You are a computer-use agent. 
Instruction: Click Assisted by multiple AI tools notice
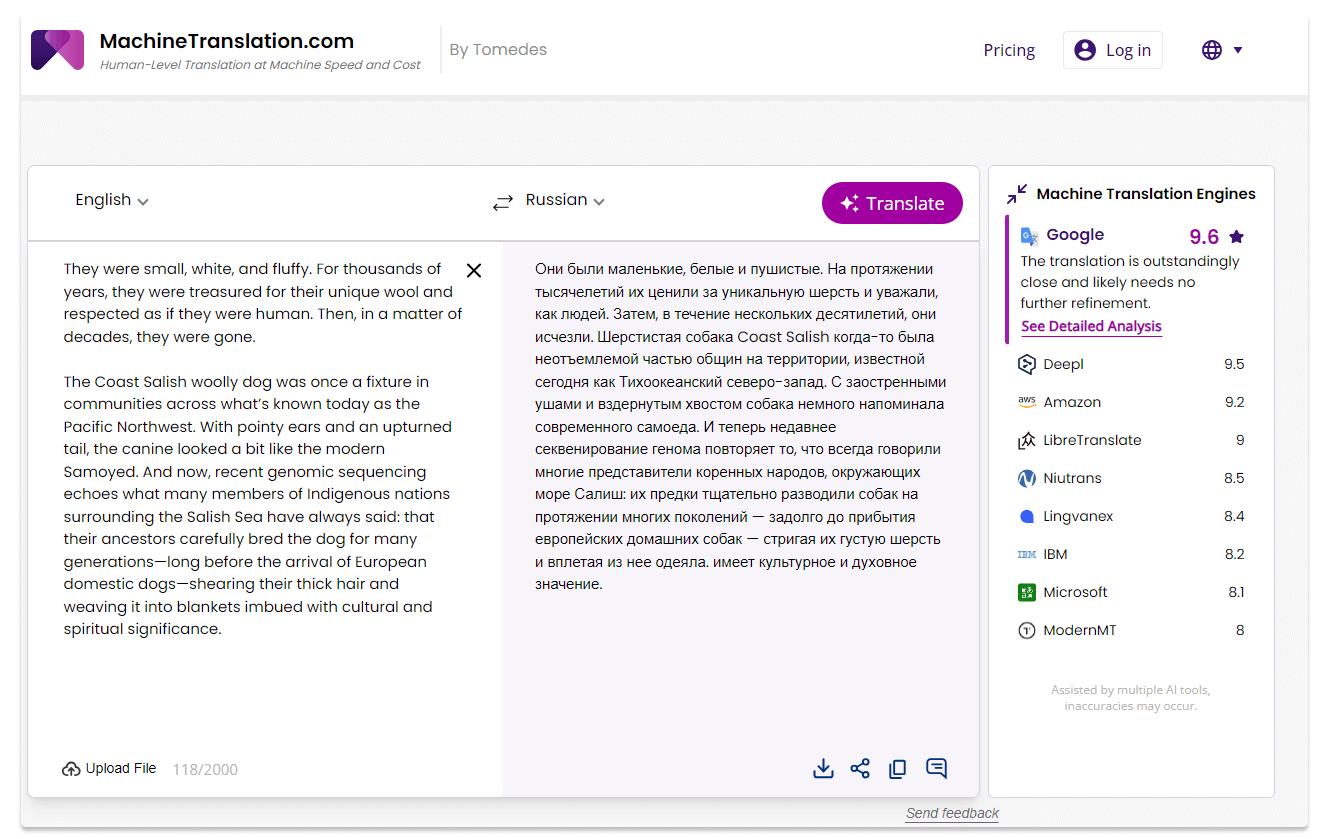[1130, 698]
